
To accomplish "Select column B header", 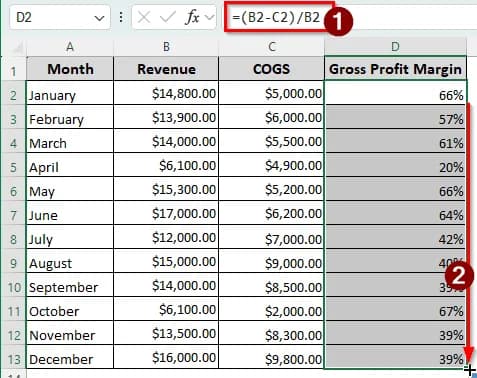I will coord(166,47).
